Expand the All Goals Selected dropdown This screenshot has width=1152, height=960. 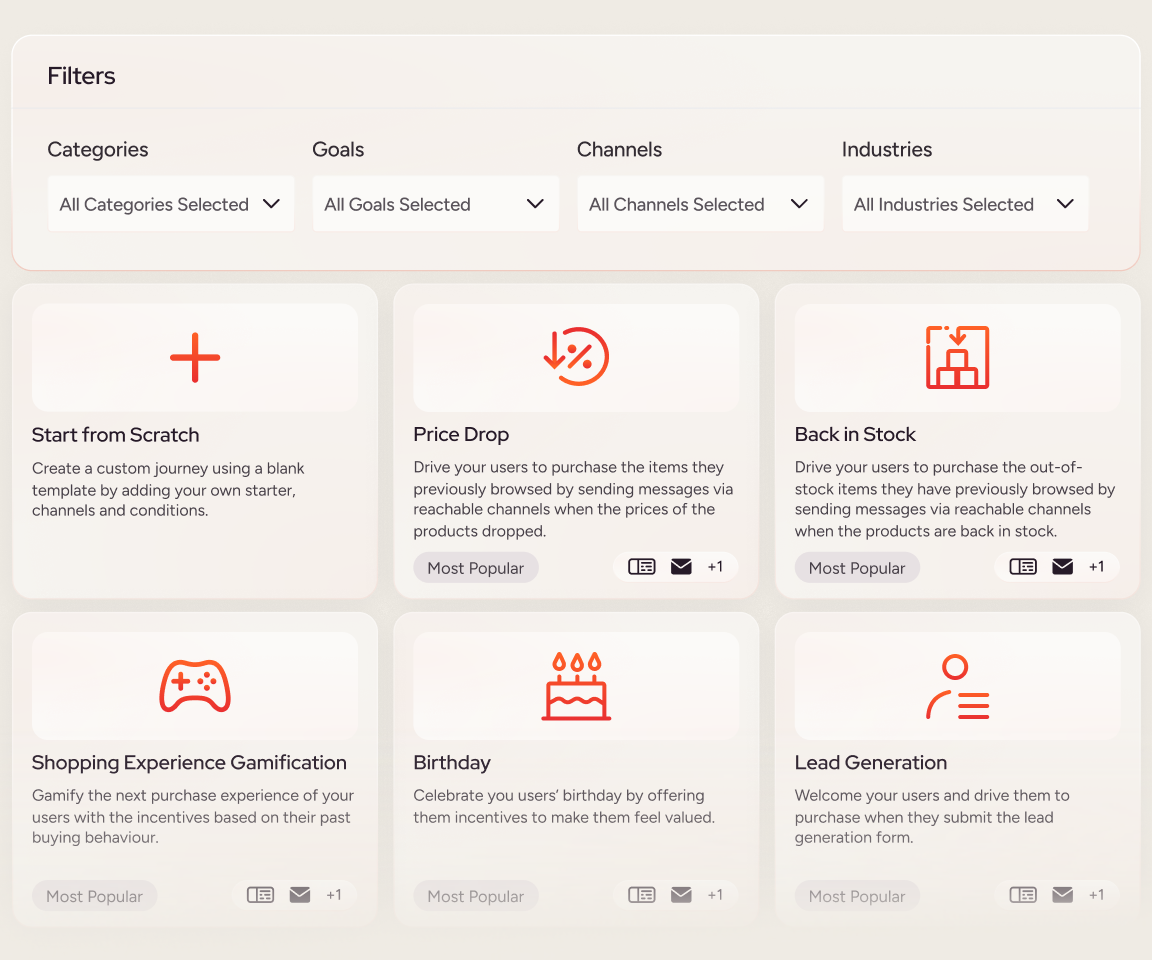coord(435,204)
